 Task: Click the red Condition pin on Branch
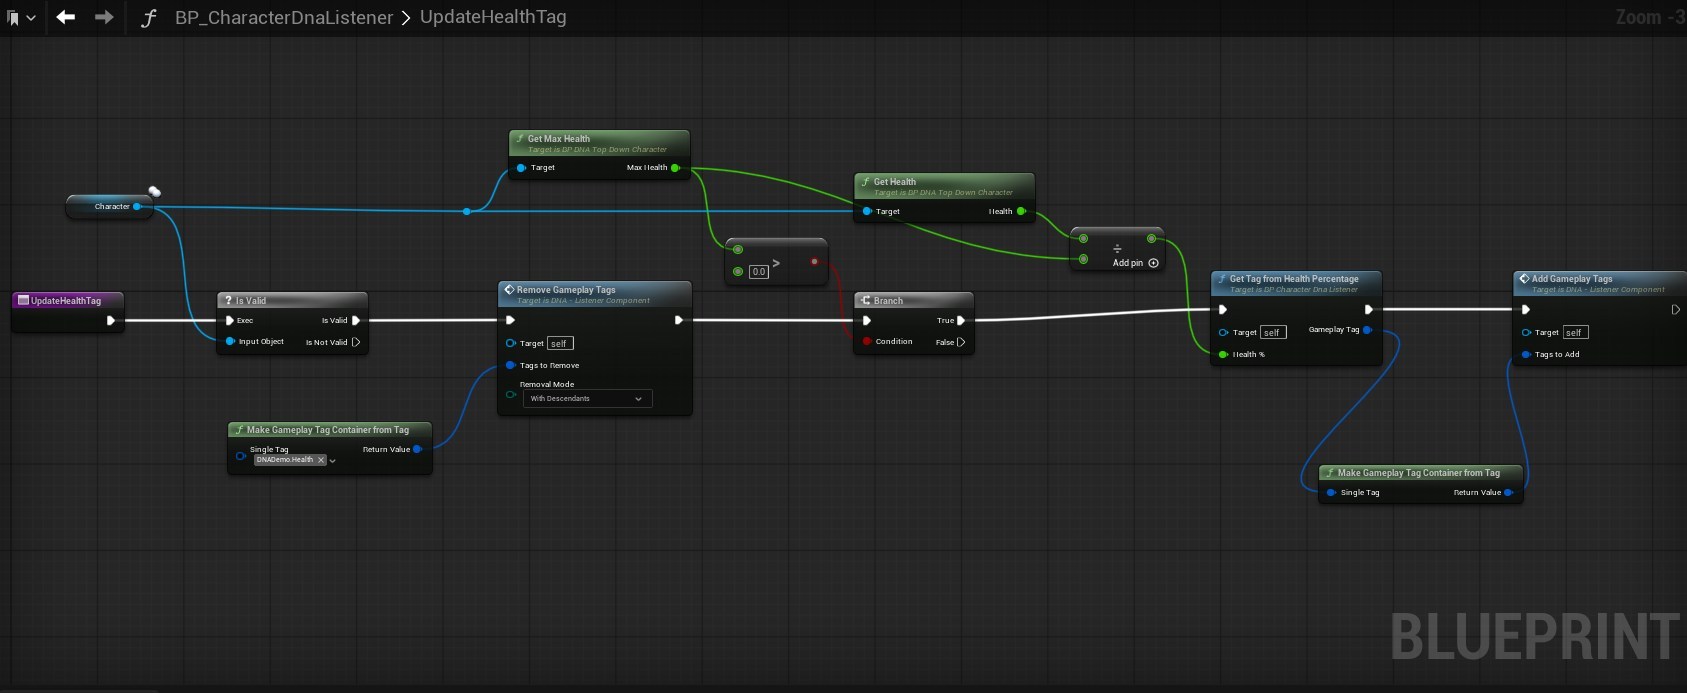867,342
